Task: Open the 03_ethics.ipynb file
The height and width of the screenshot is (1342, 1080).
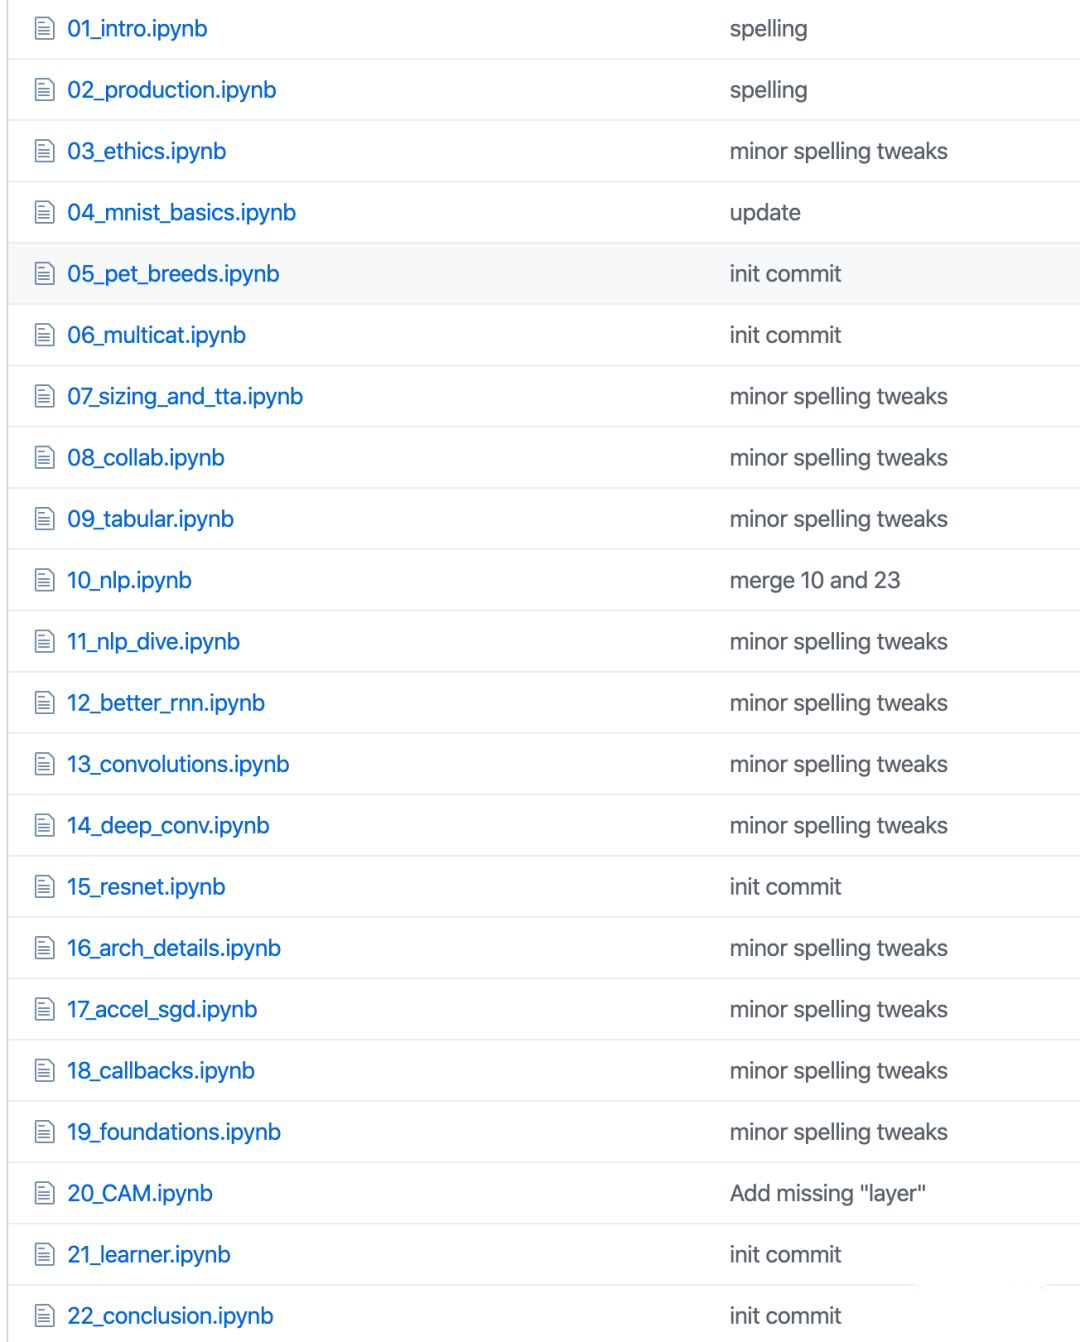Action: pos(147,151)
